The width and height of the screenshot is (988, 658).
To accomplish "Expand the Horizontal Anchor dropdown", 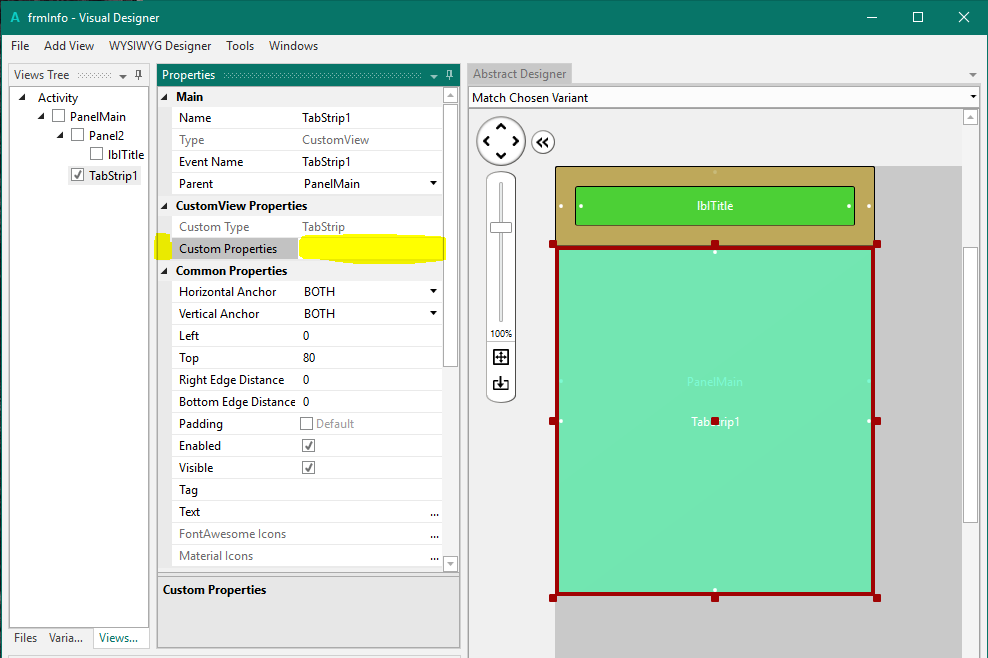I will 433,292.
